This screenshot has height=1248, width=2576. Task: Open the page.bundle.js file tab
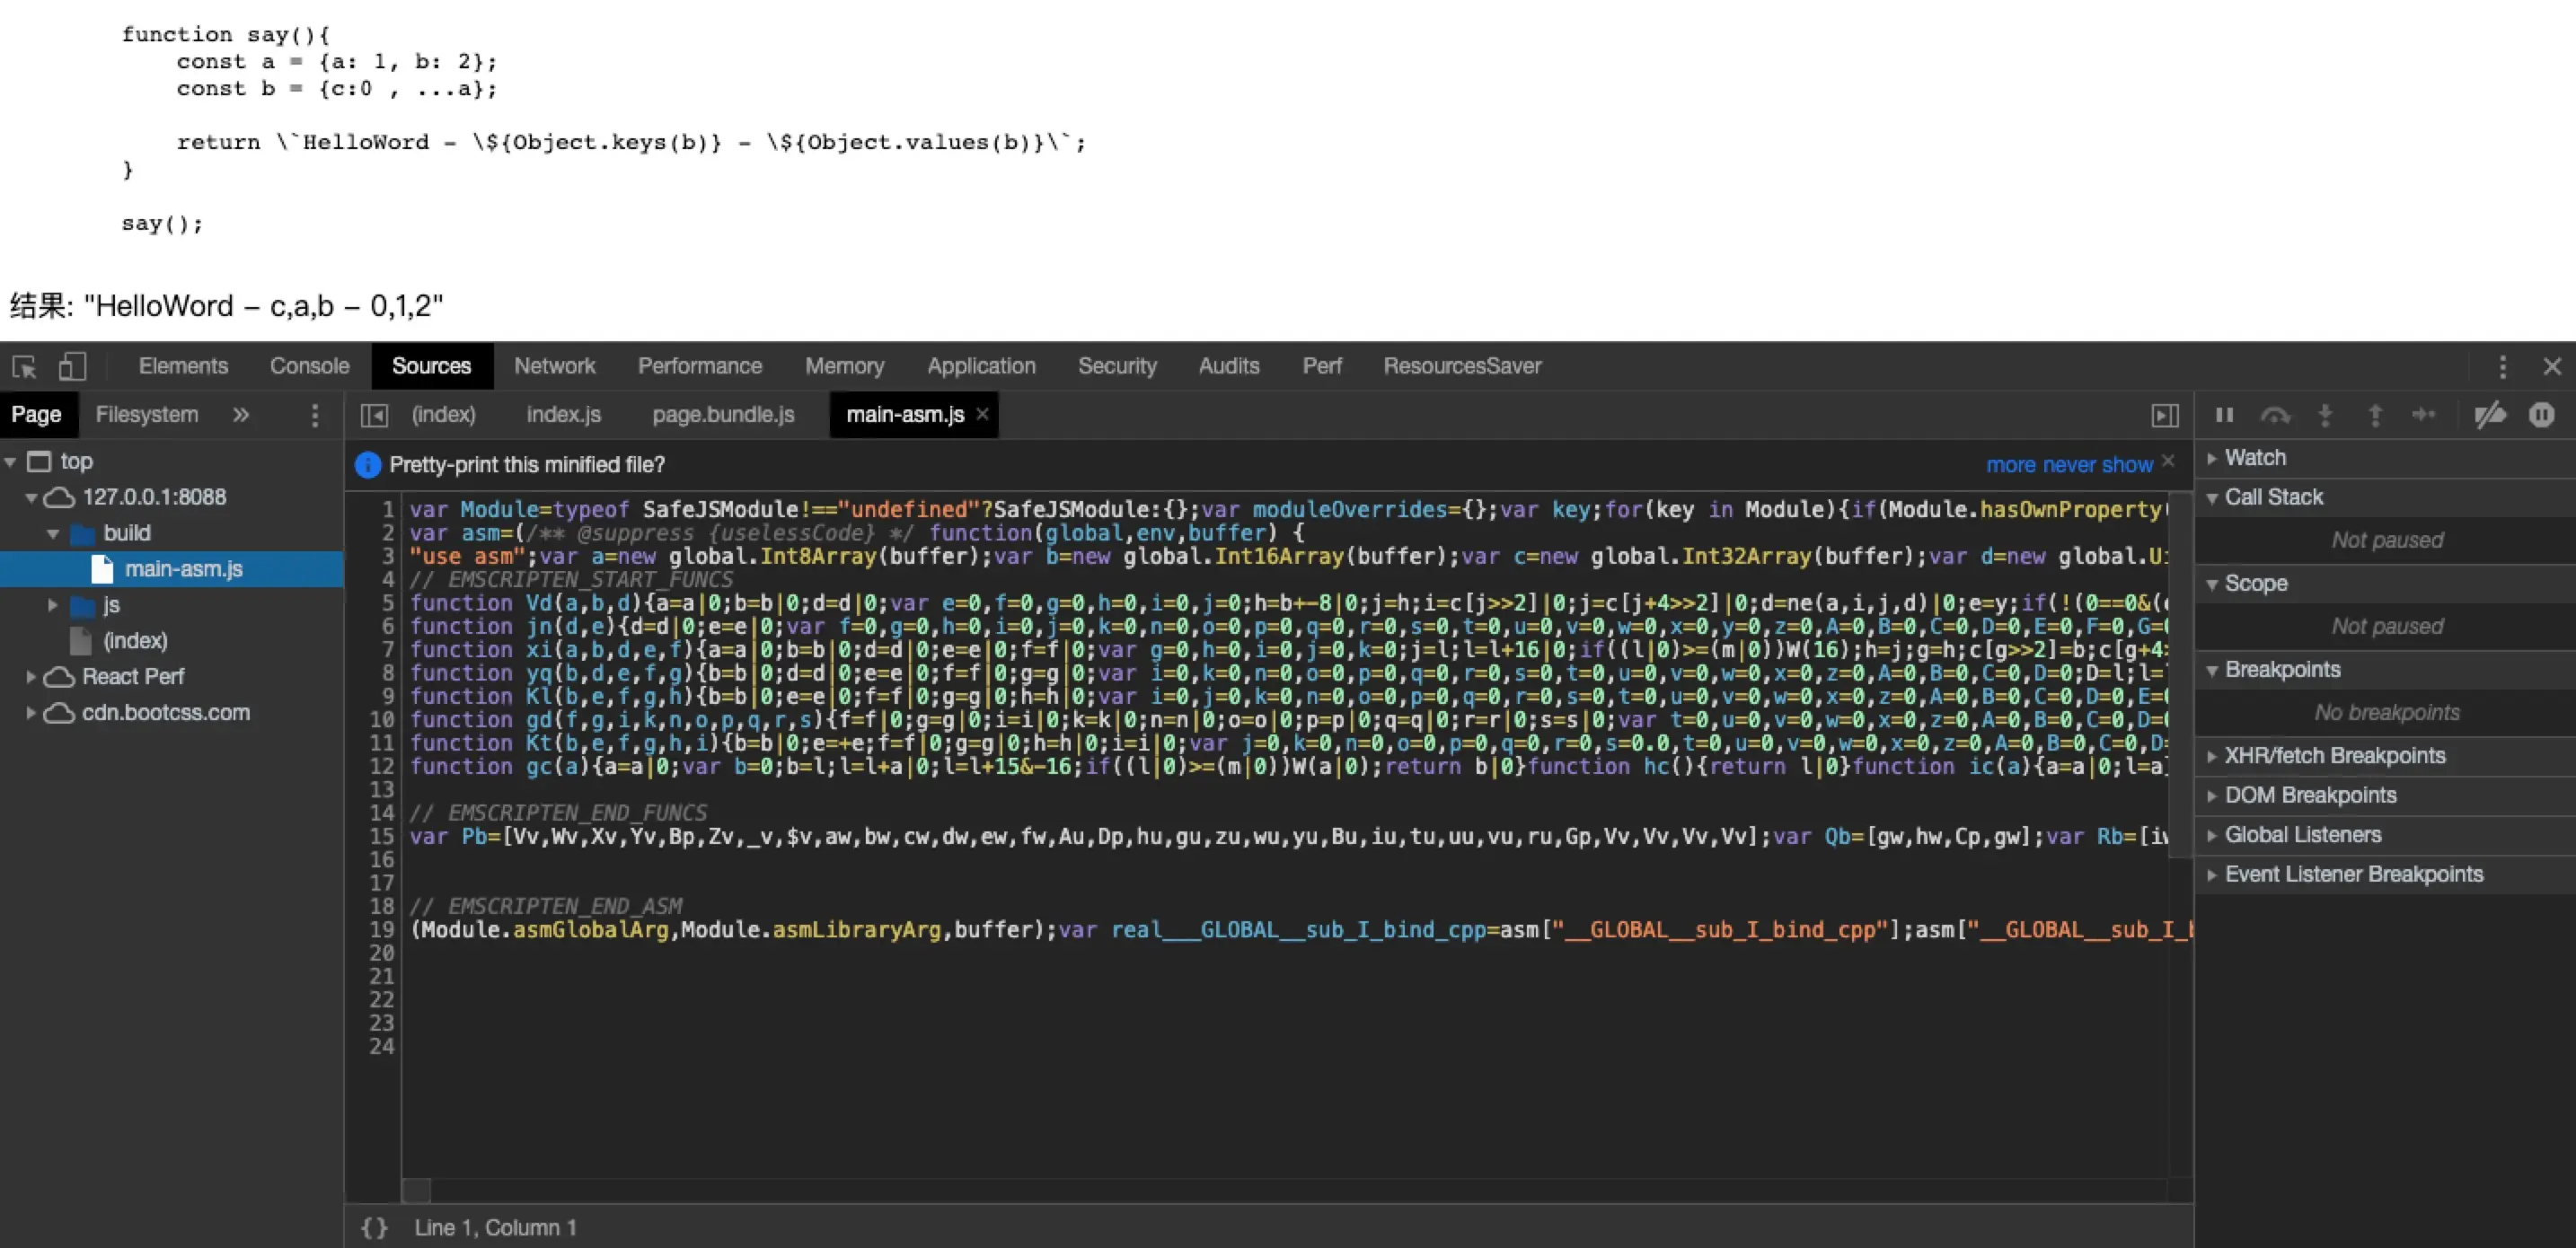coord(723,414)
